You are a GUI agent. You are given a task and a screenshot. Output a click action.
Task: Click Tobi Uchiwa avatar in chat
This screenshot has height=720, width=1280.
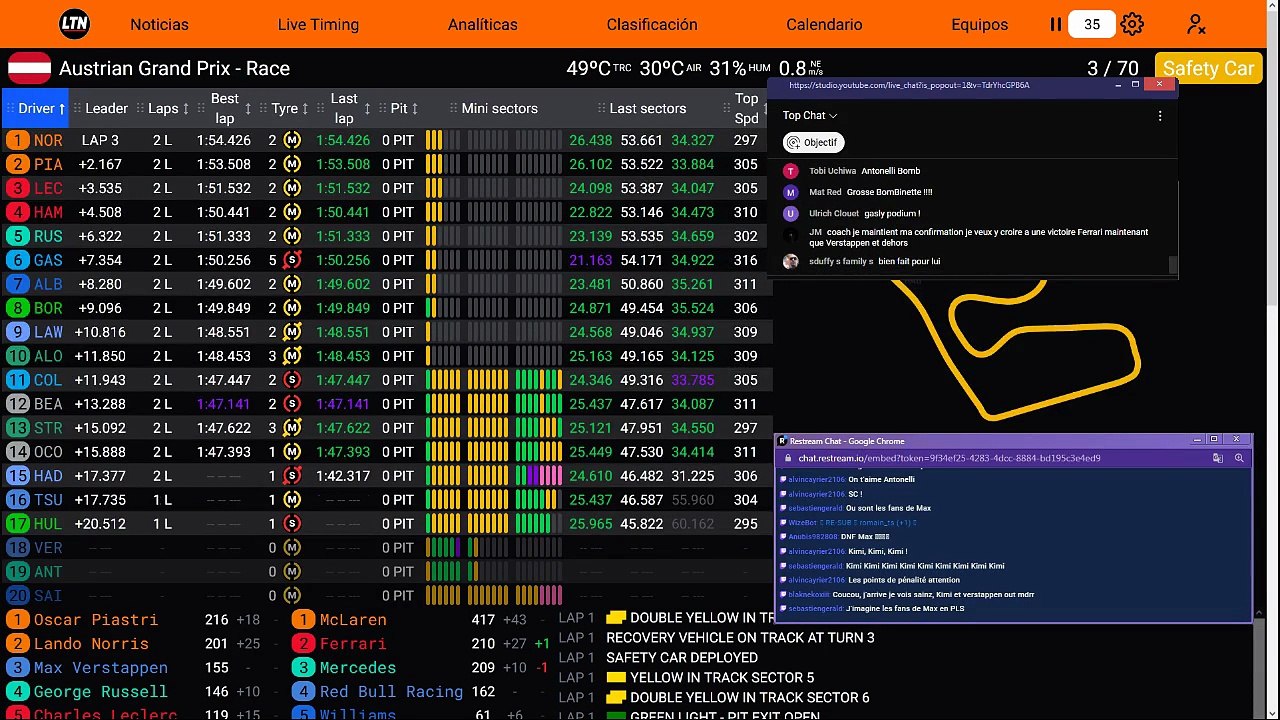tap(791, 171)
